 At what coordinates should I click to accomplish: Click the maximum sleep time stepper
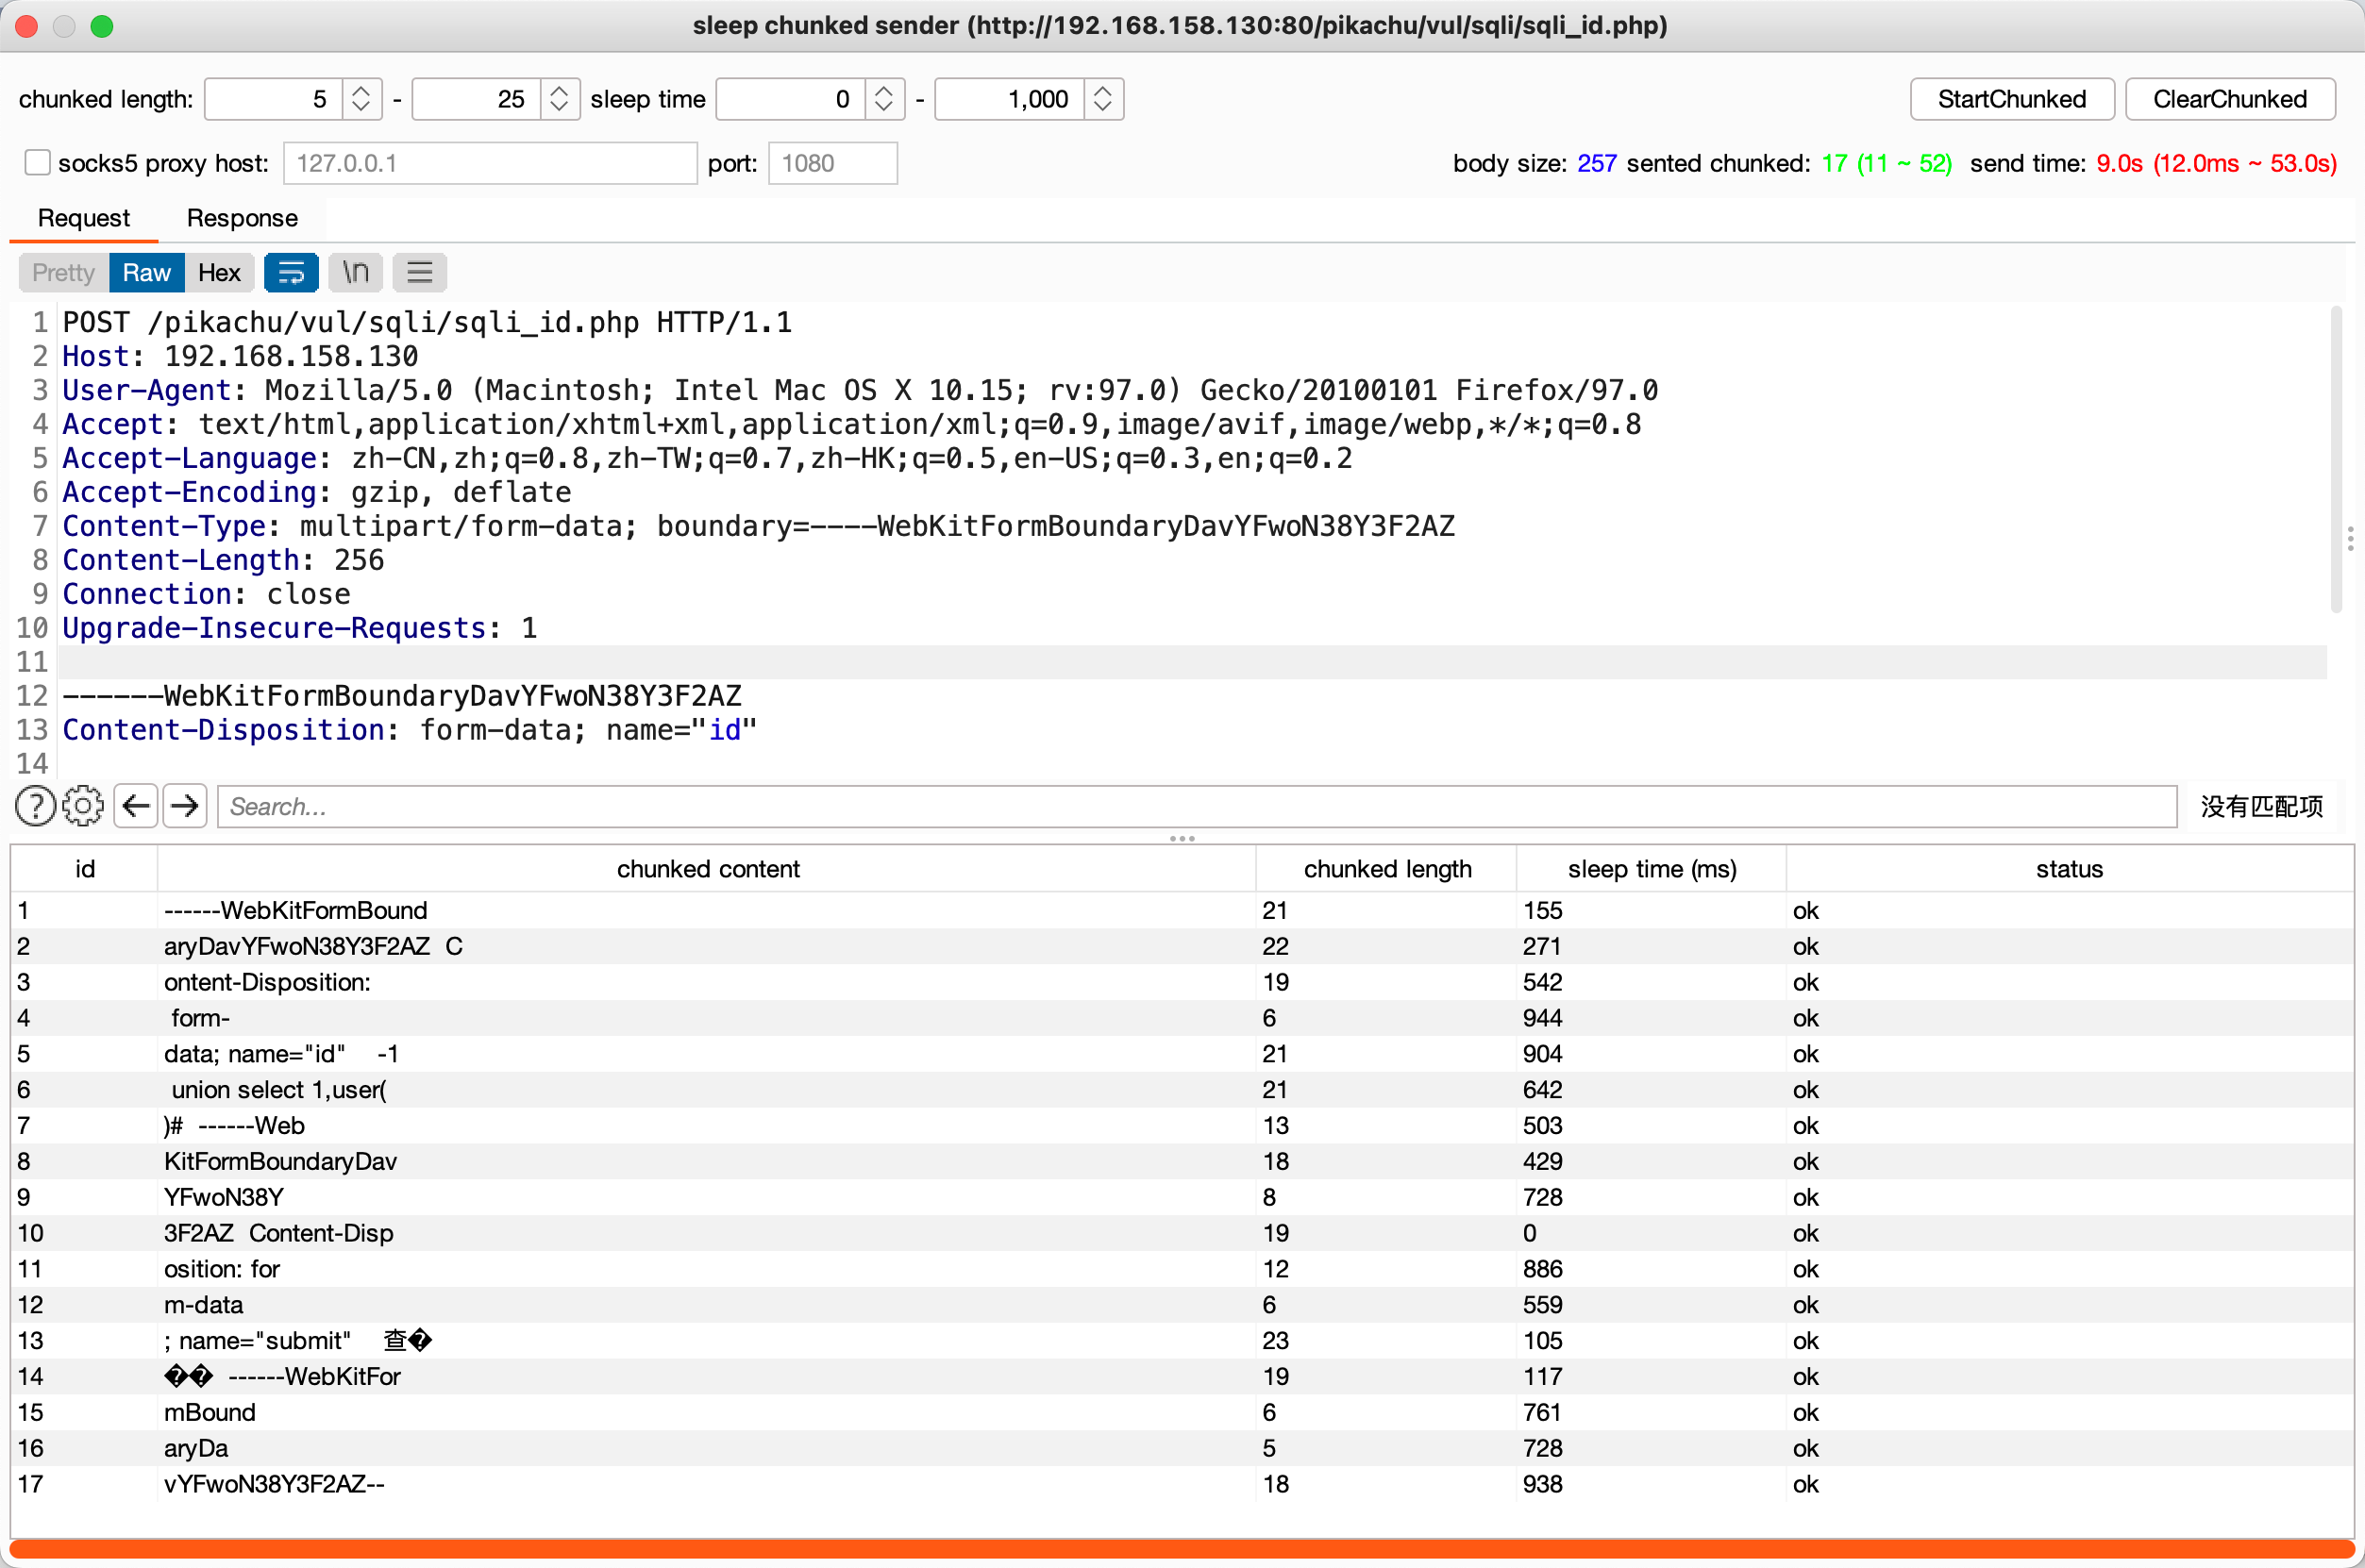1103,99
